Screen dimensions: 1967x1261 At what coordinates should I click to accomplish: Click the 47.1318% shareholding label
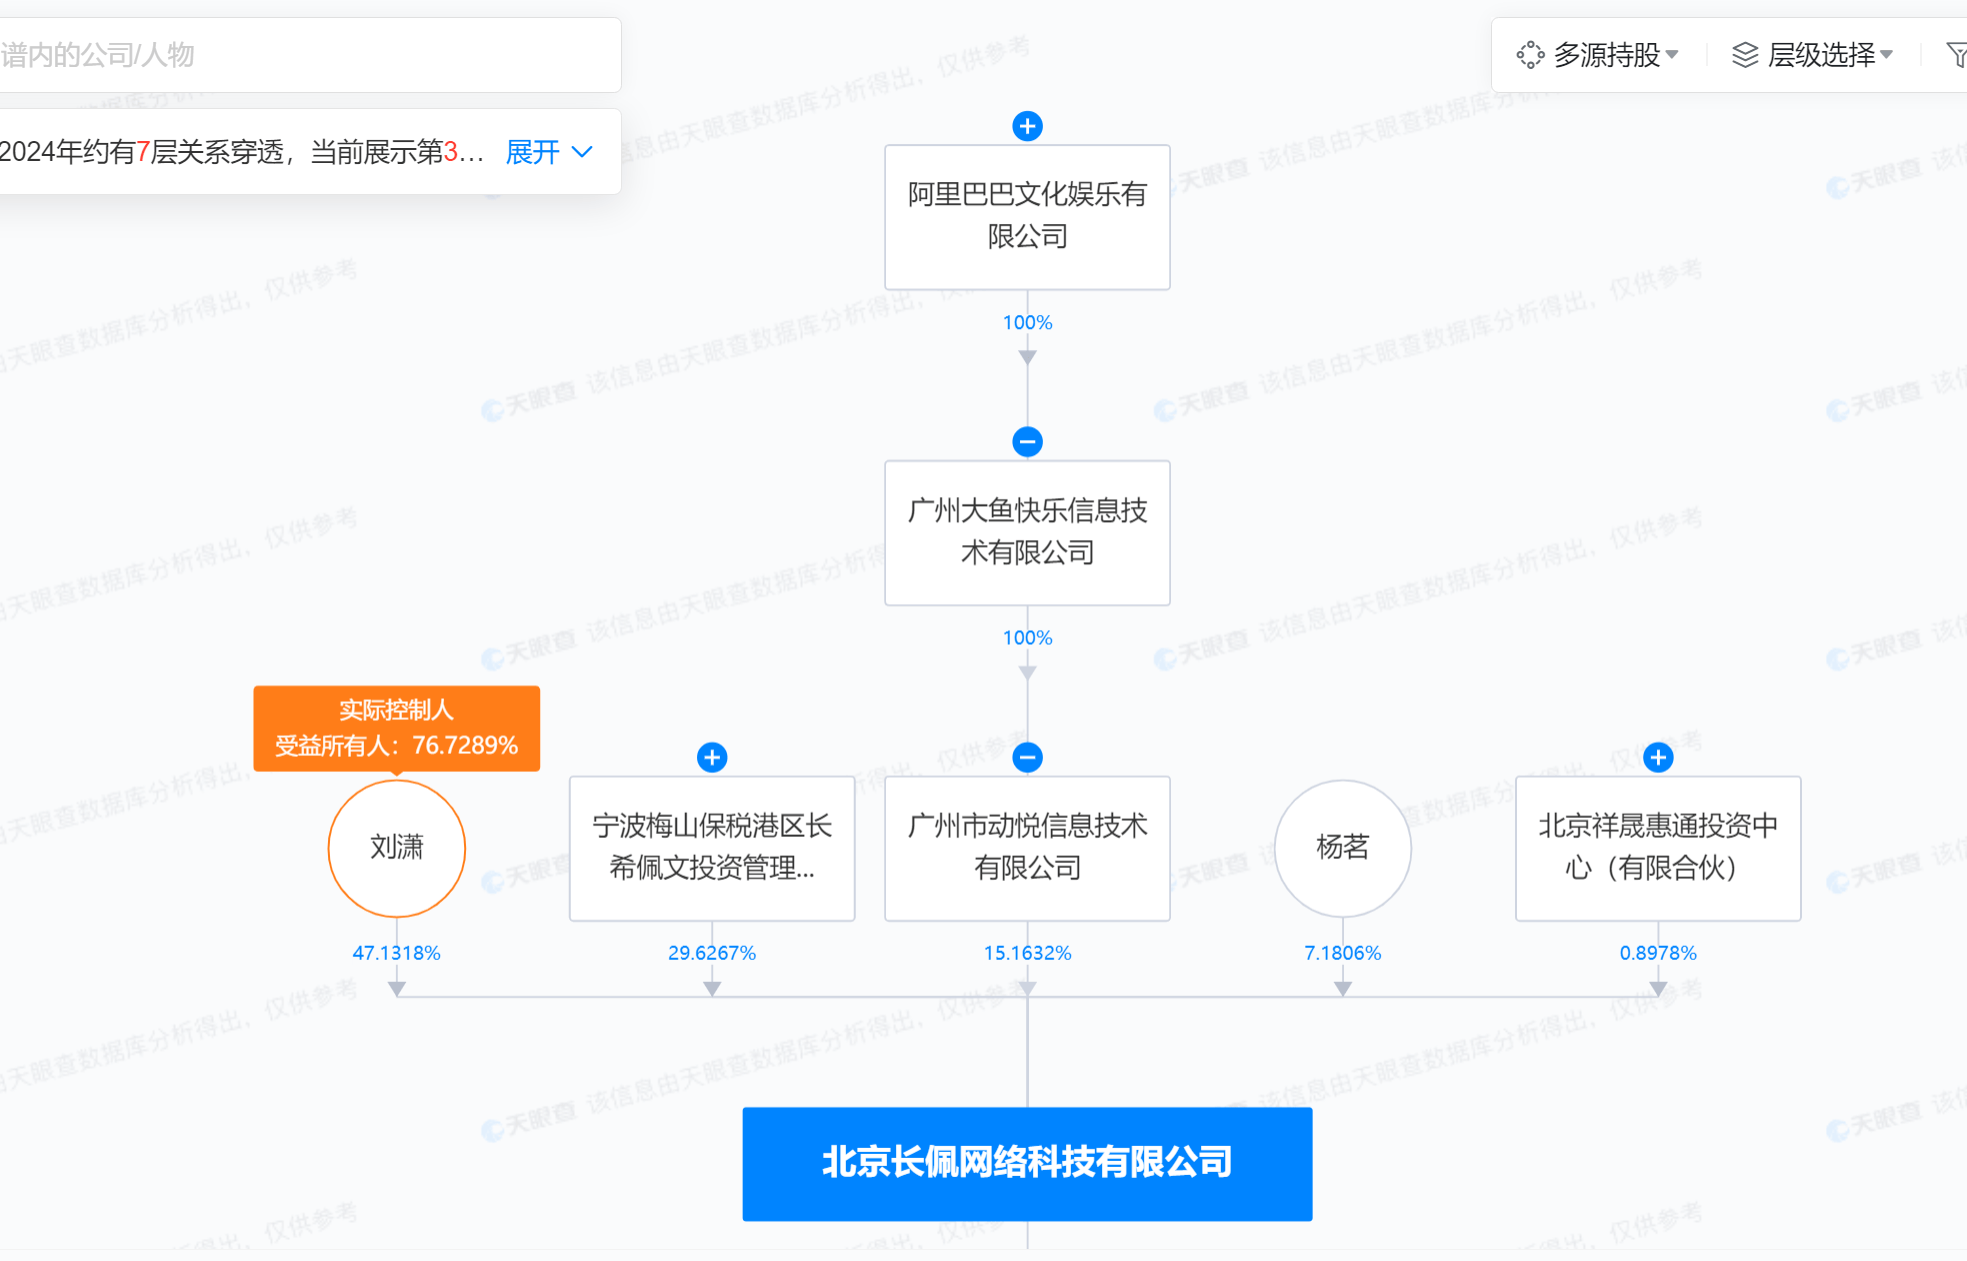click(397, 953)
